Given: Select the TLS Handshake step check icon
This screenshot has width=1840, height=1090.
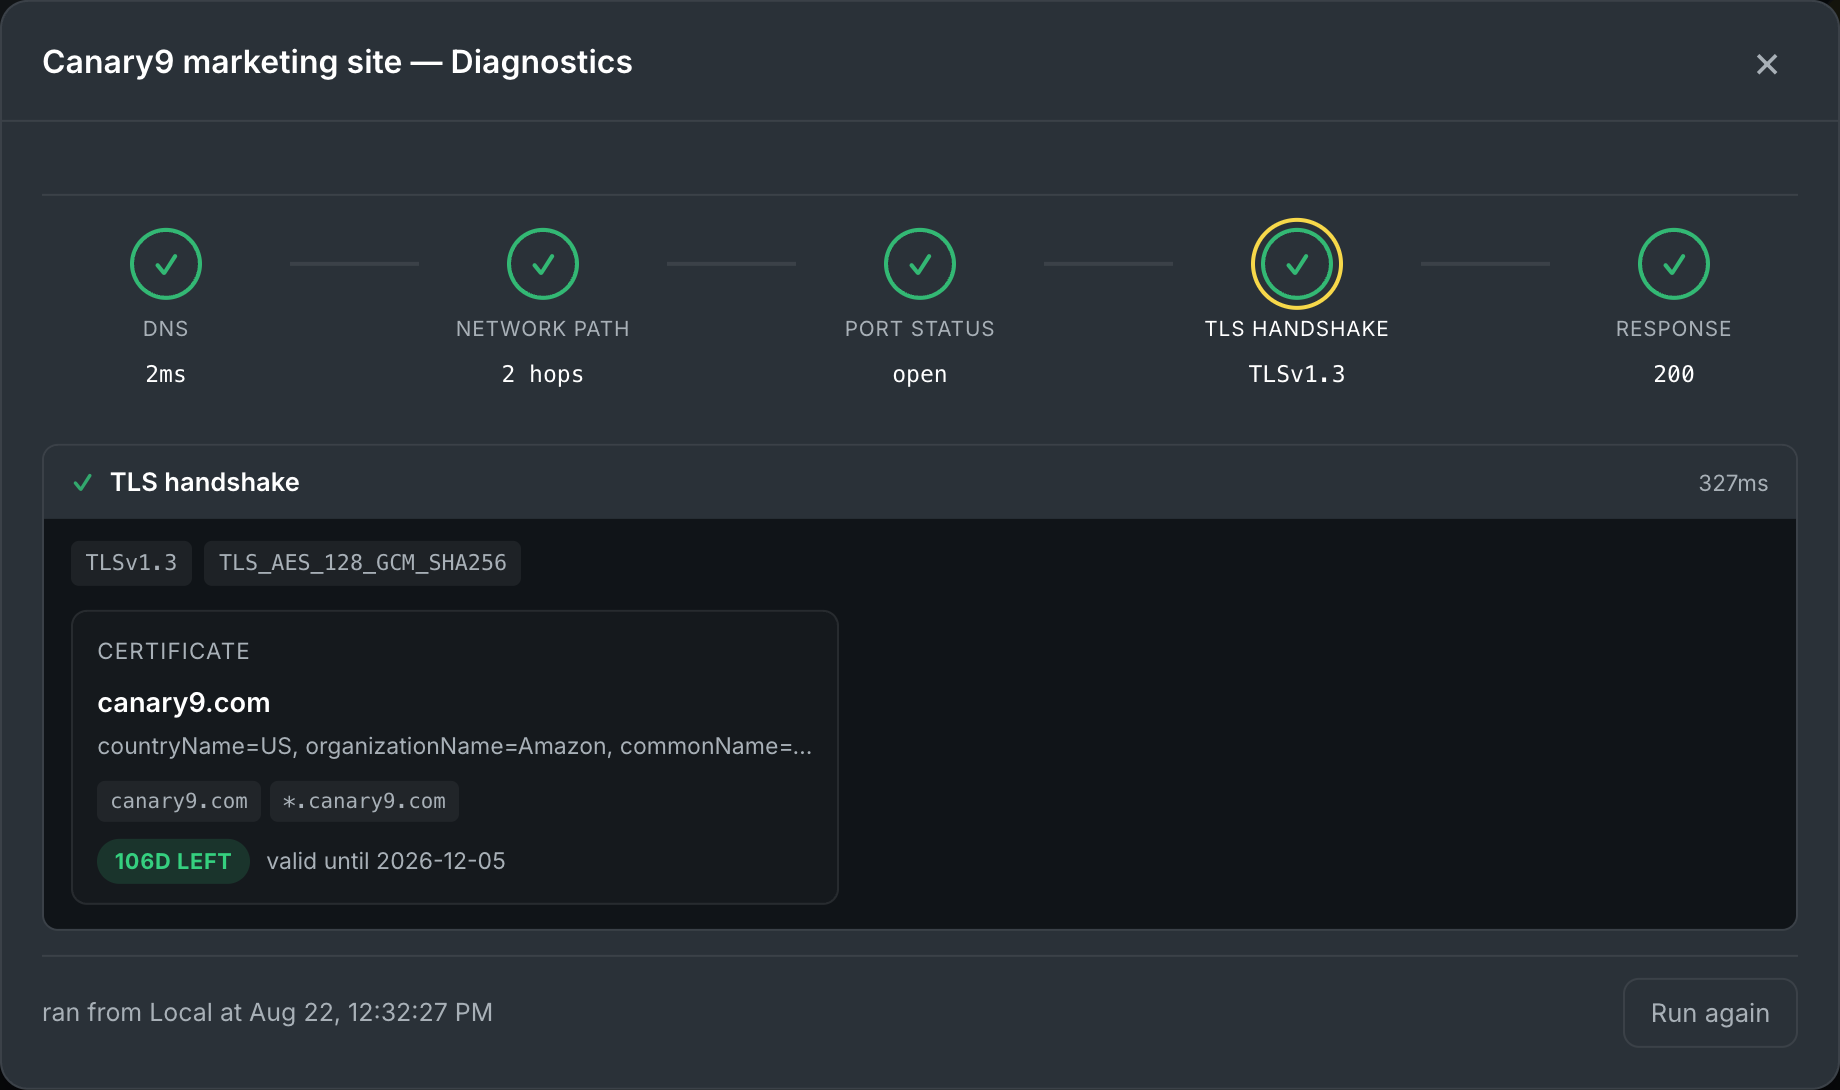Looking at the screenshot, I should point(1297,264).
